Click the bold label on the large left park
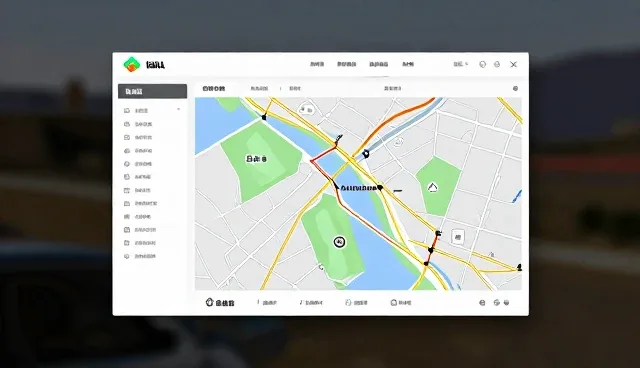This screenshot has height=368, width=640. (256, 159)
